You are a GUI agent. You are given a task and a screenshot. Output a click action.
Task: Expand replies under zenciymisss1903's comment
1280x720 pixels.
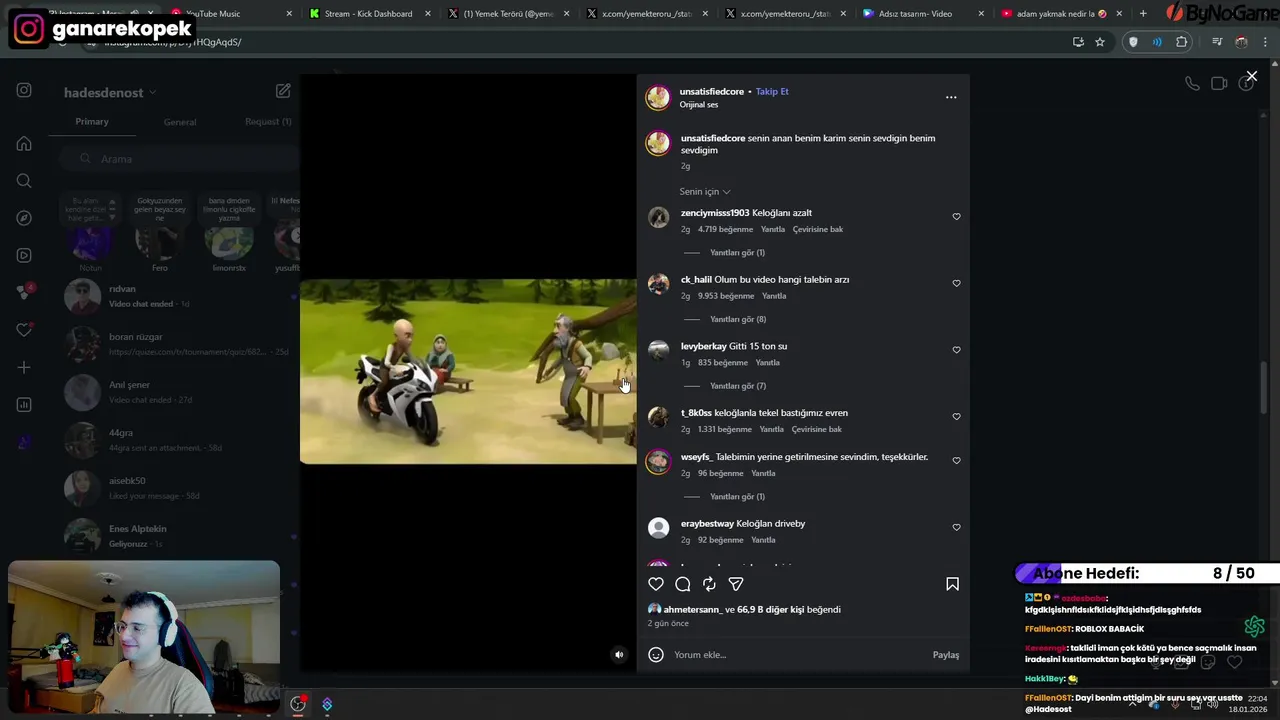[737, 253]
